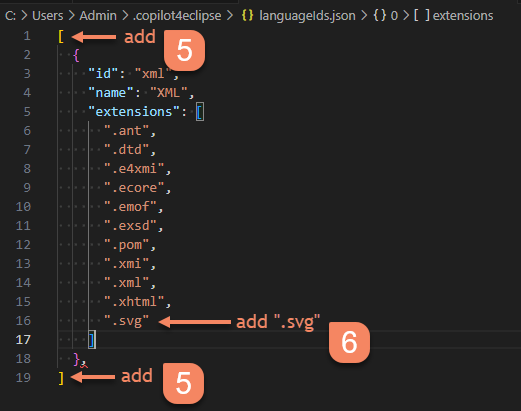
Task: Click the "extensions" key on line 5
Action: 134,111
